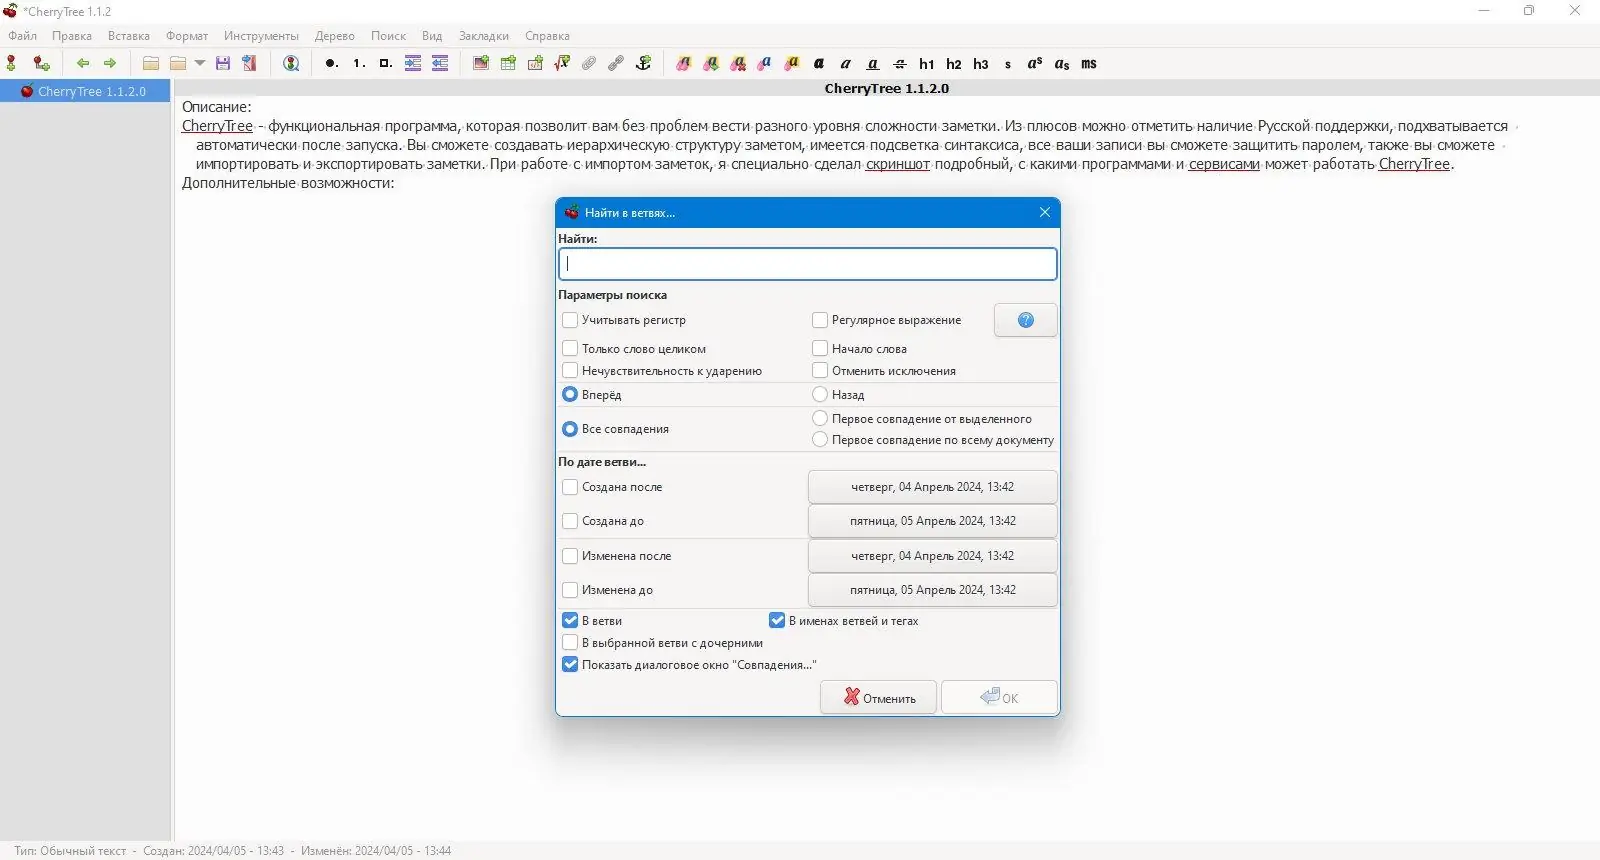Viewport: 1600px width, 860px height.
Task: Select 'Первое совпадение по всему документу' radio
Action: click(x=820, y=439)
